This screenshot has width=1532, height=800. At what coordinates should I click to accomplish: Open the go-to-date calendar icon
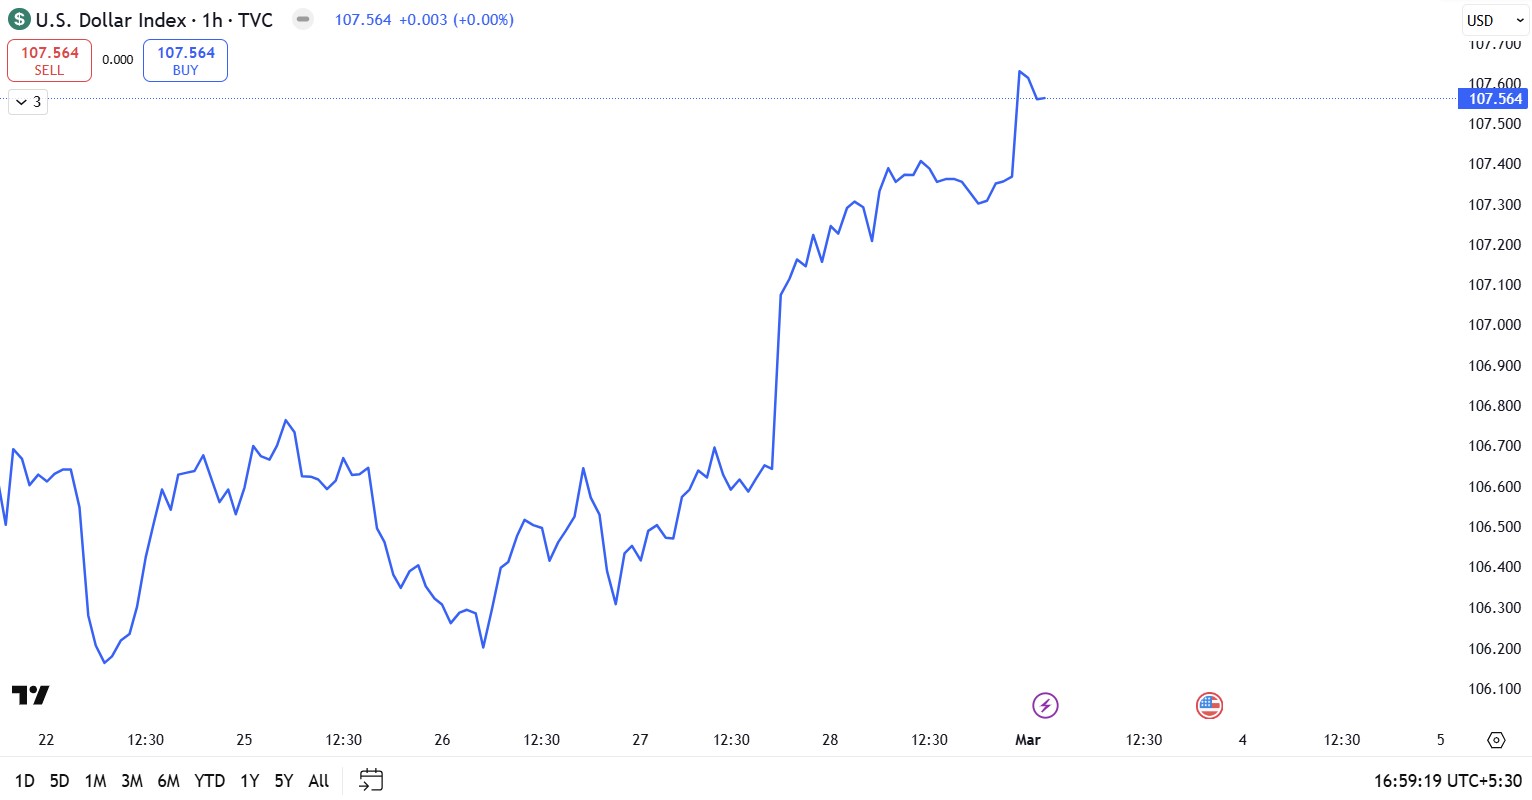click(370, 780)
